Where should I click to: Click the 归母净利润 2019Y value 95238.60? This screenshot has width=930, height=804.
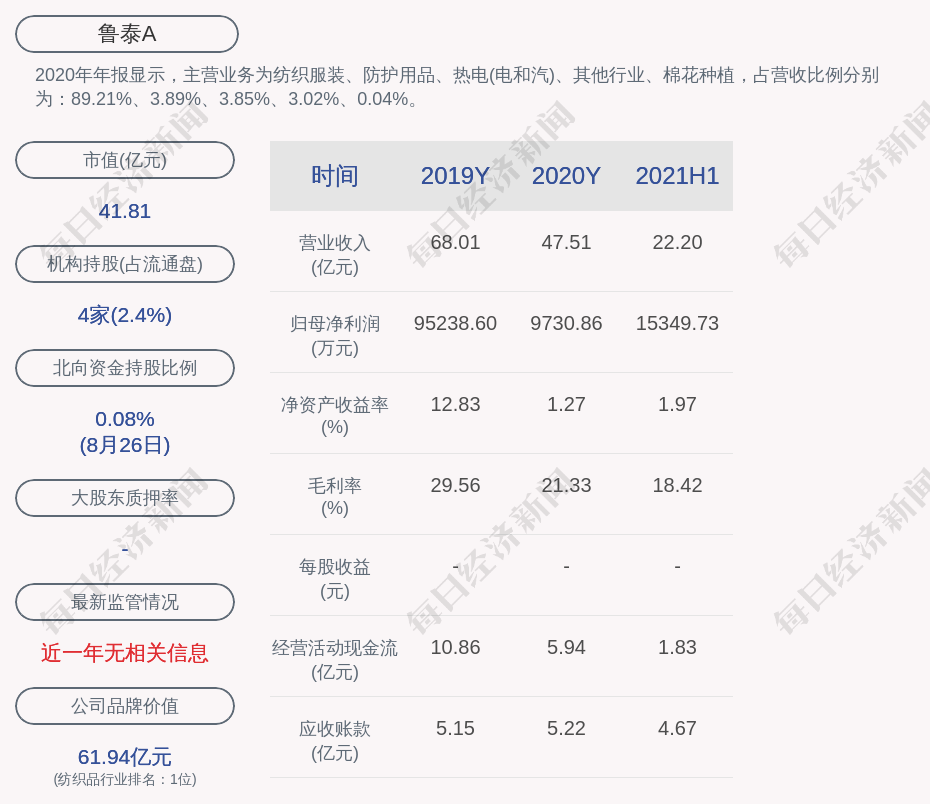point(455,324)
